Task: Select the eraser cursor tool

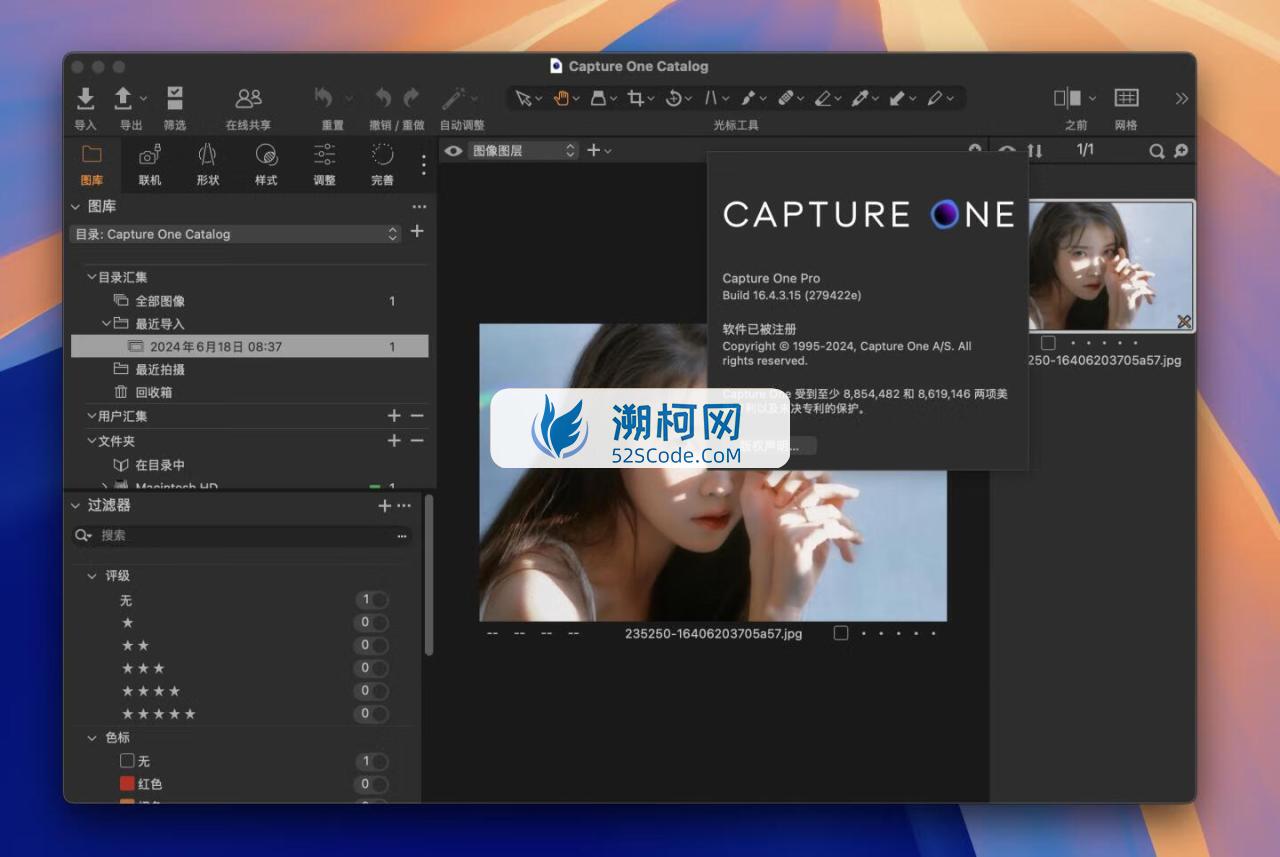Action: tap(822, 98)
